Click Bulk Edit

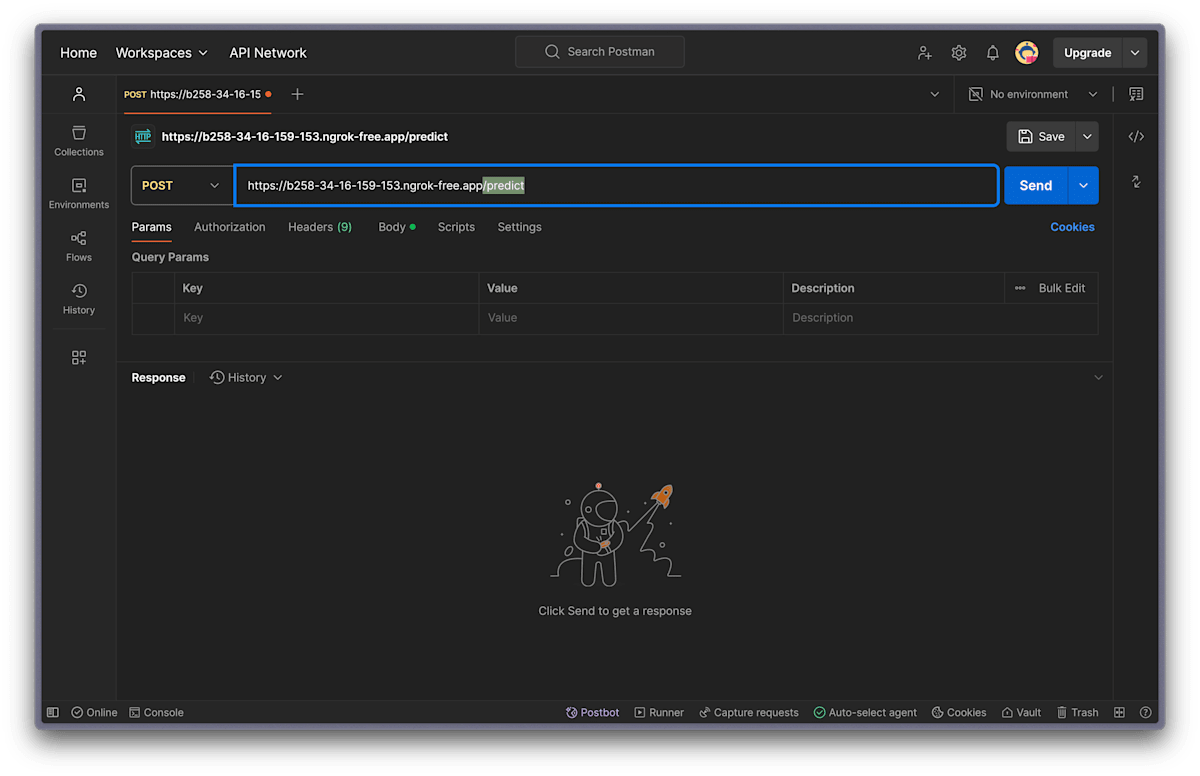[1062, 288]
